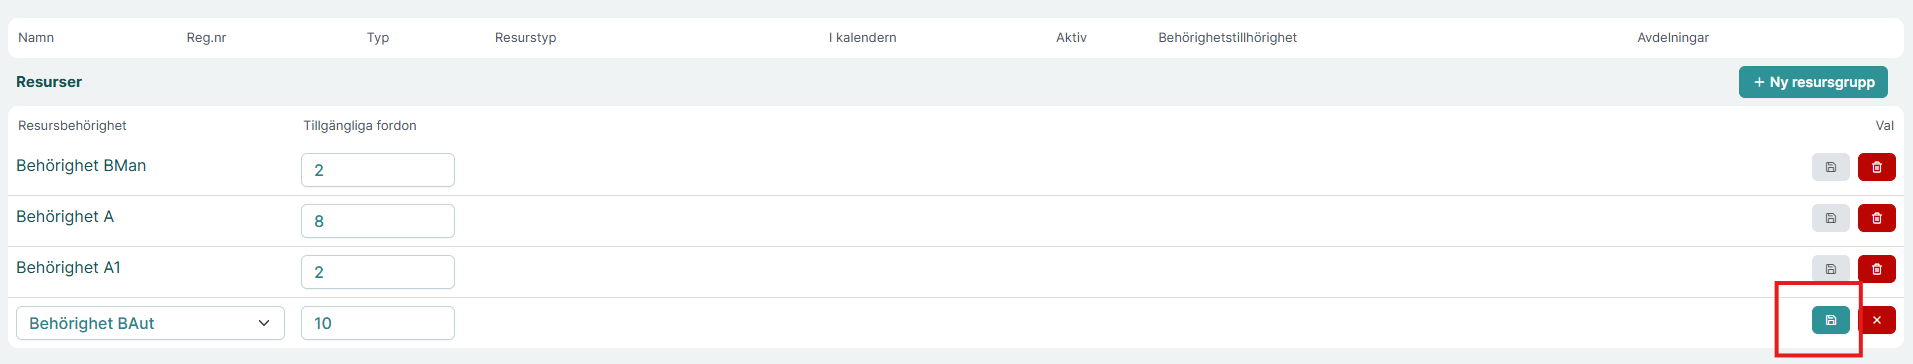The height and width of the screenshot is (364, 1913).
Task: Sort by Namn column header
Action: click(36, 38)
